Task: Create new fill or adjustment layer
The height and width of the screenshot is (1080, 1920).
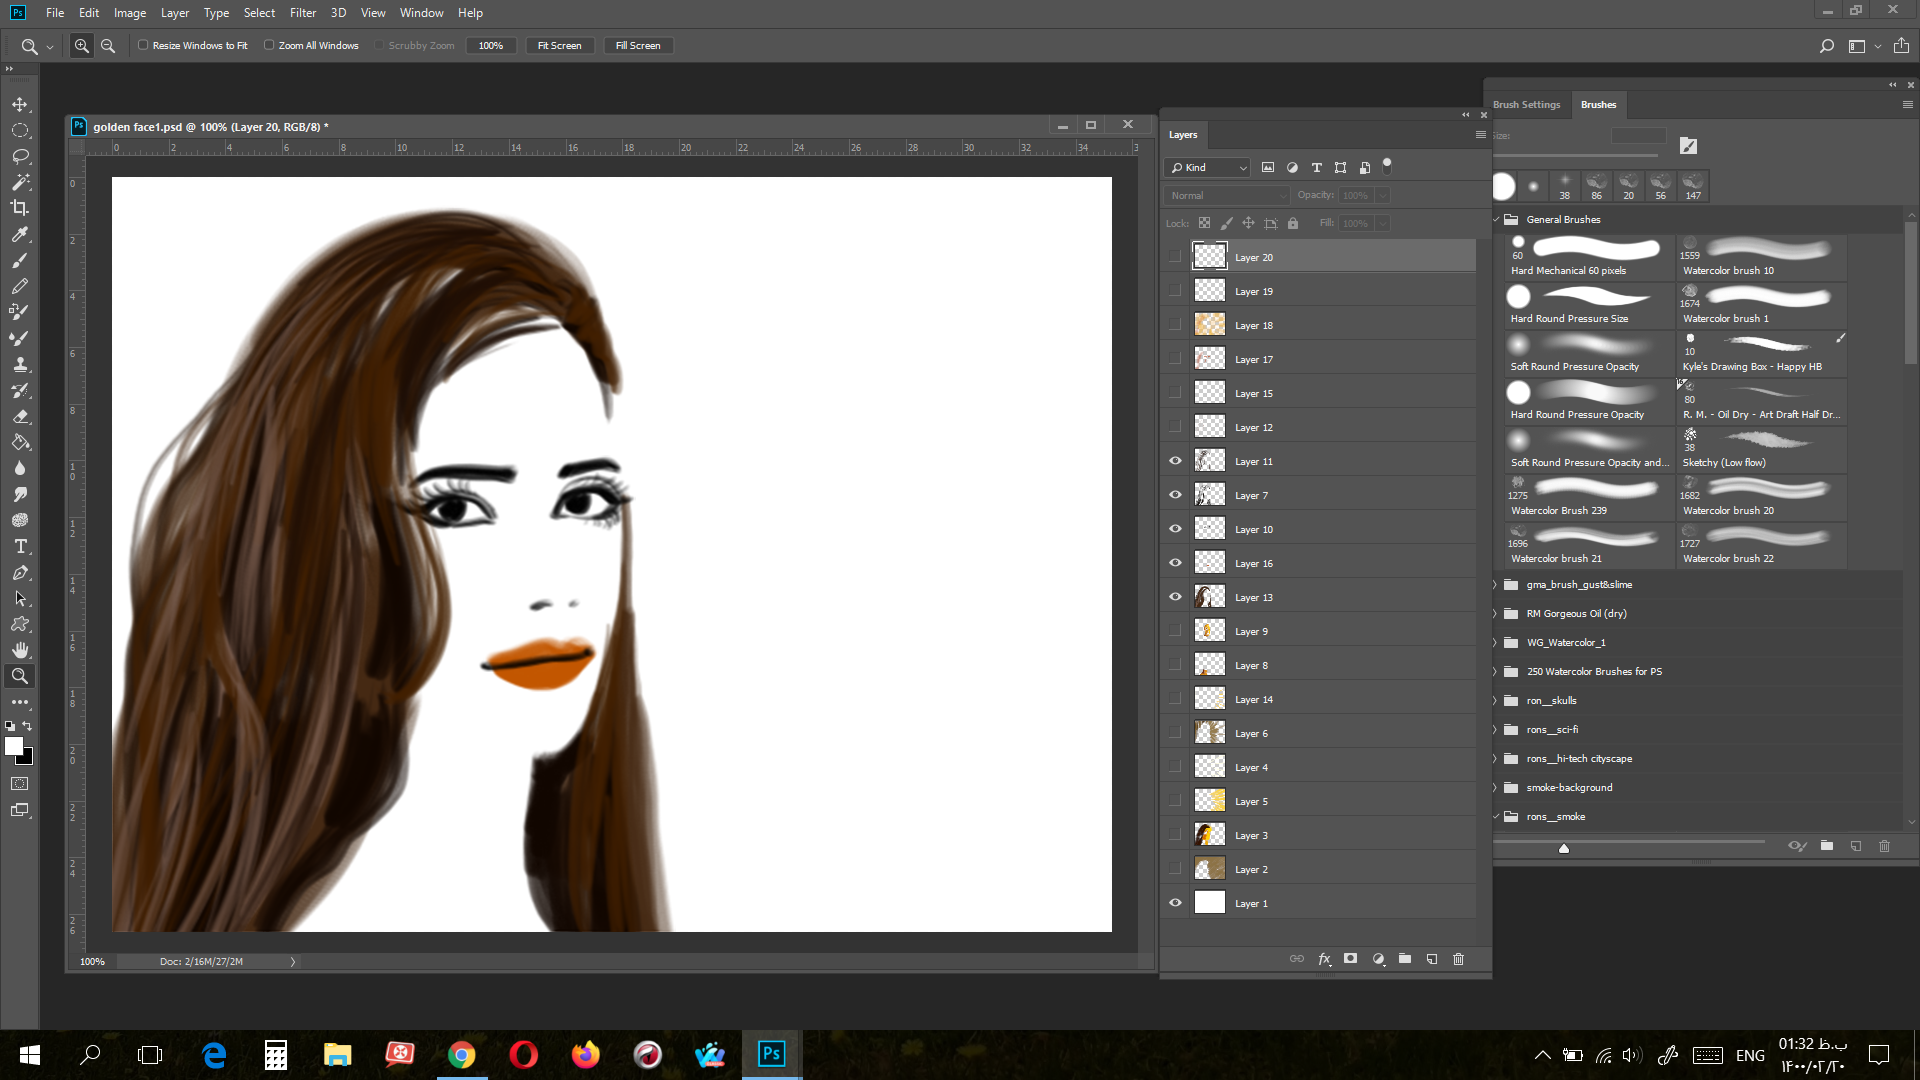Action: point(1378,959)
